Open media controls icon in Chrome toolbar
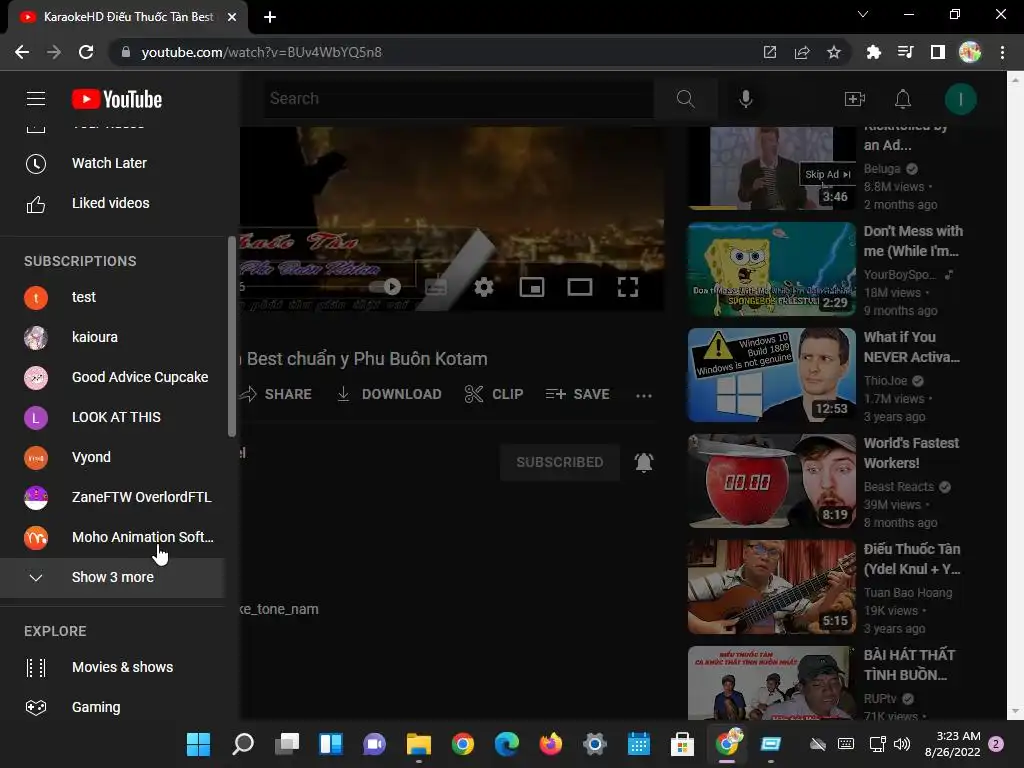This screenshot has width=1024, height=768. point(905,52)
